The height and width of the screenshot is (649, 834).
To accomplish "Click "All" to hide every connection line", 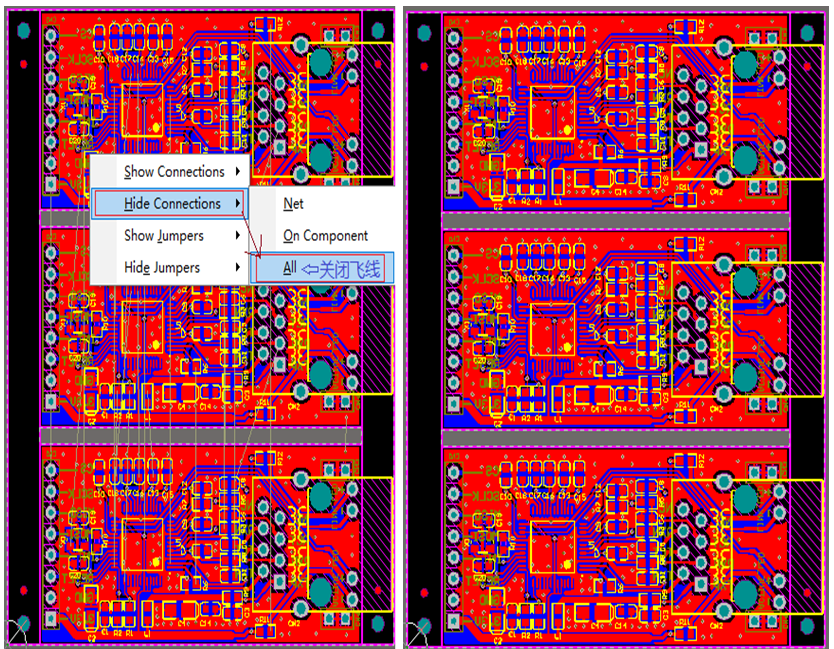I will click(290, 267).
